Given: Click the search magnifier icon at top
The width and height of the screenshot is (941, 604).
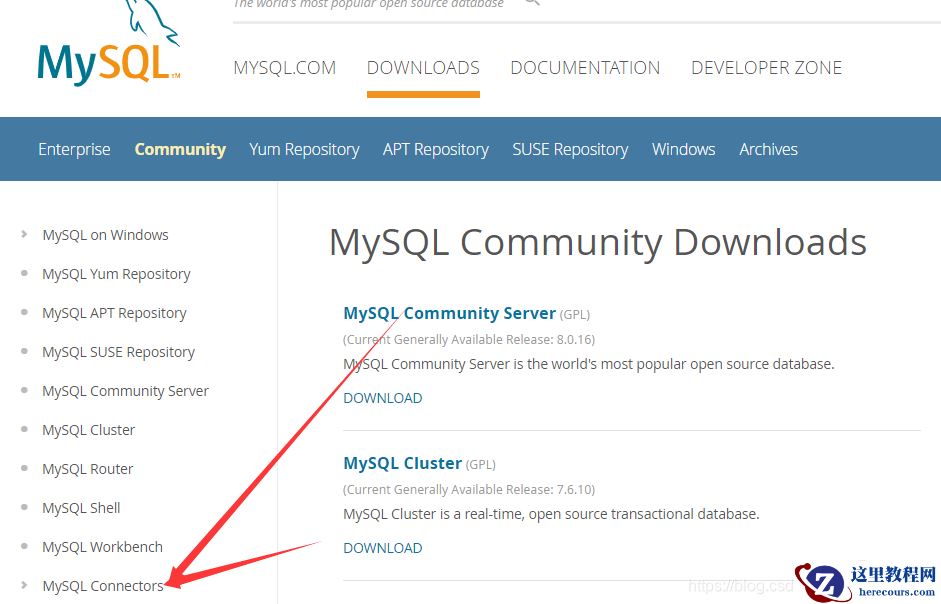Looking at the screenshot, I should [532, 2].
